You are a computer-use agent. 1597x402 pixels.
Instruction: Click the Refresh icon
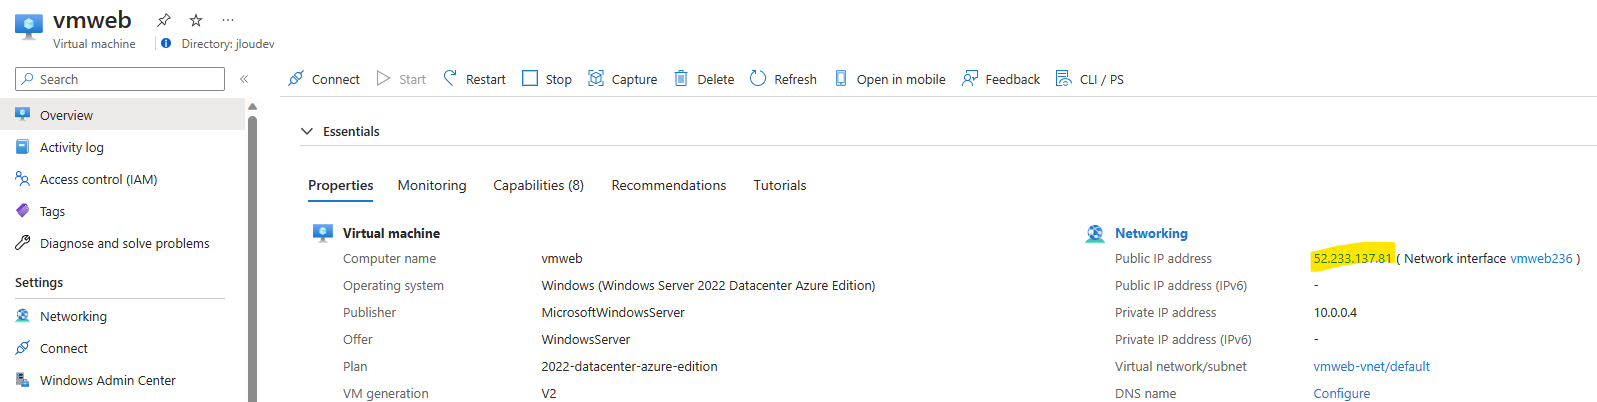pyautogui.click(x=758, y=78)
